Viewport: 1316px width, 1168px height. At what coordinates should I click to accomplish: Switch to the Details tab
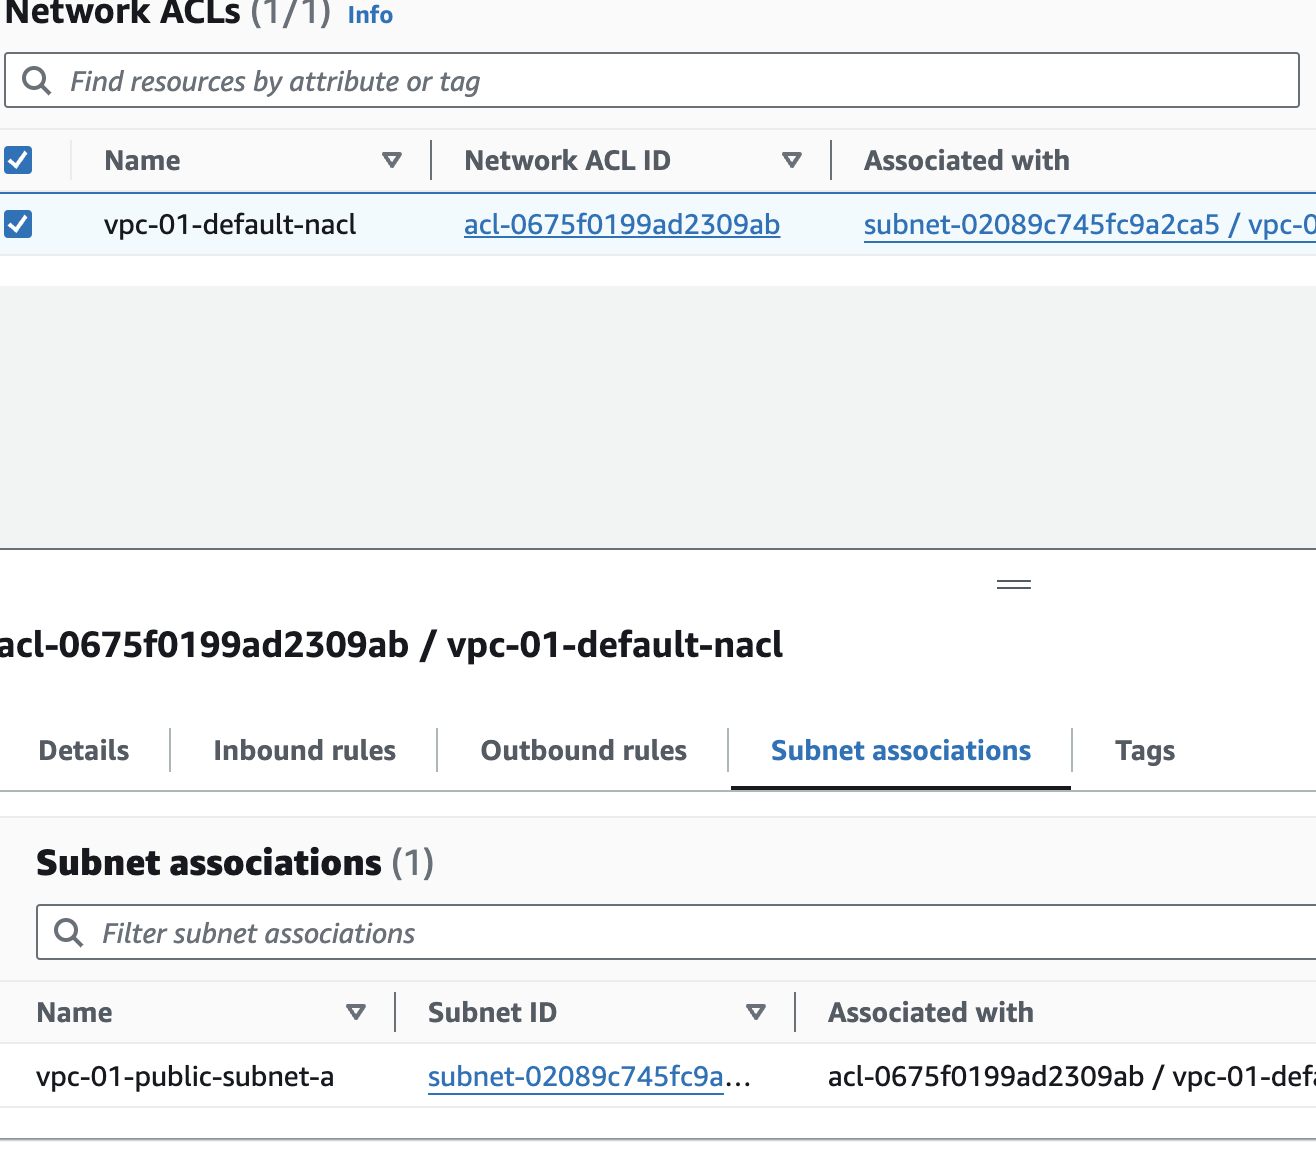[x=84, y=750]
